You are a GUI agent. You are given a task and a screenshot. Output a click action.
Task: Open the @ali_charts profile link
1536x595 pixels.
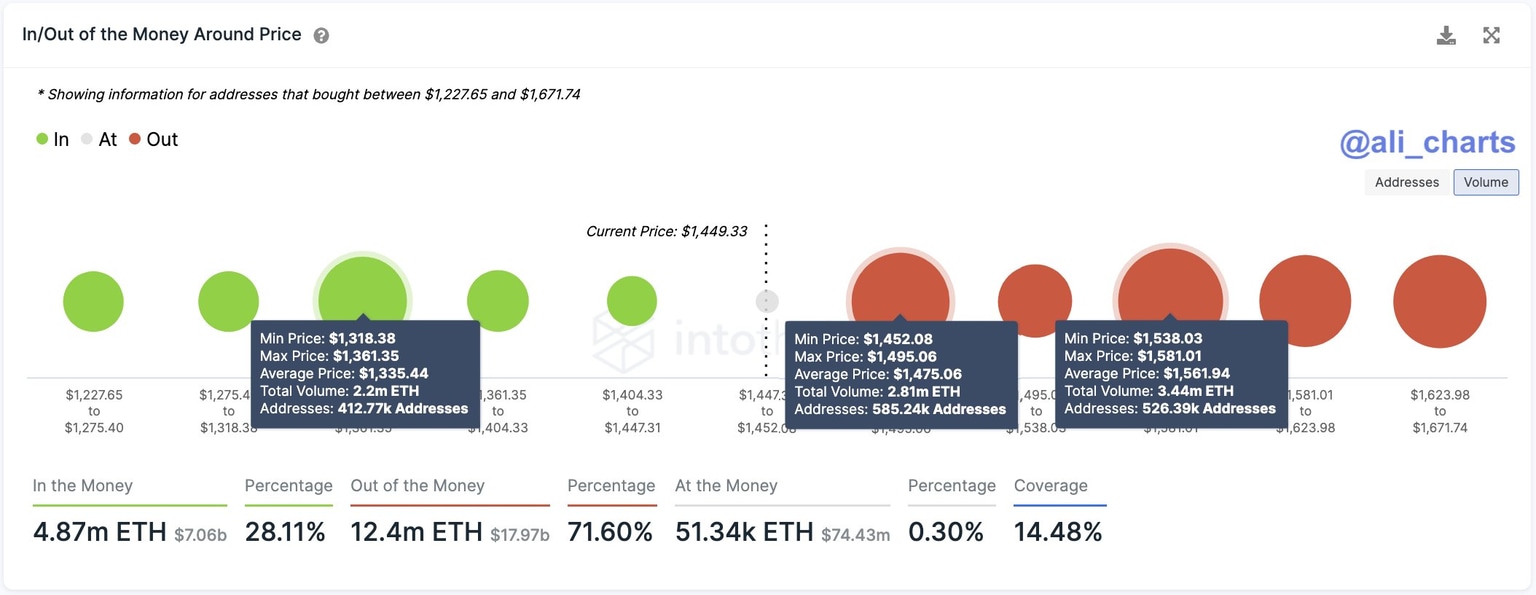[1427, 142]
